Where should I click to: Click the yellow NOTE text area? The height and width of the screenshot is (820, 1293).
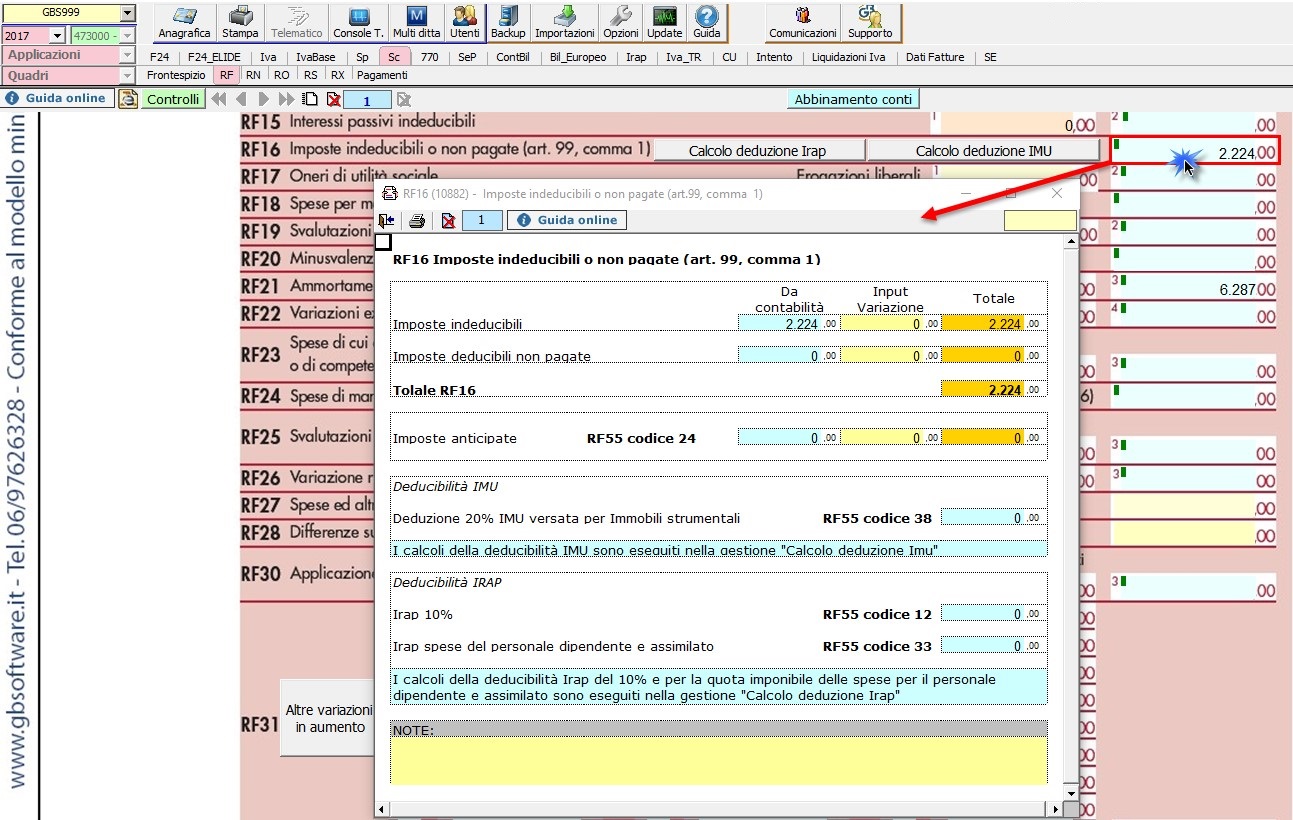719,760
